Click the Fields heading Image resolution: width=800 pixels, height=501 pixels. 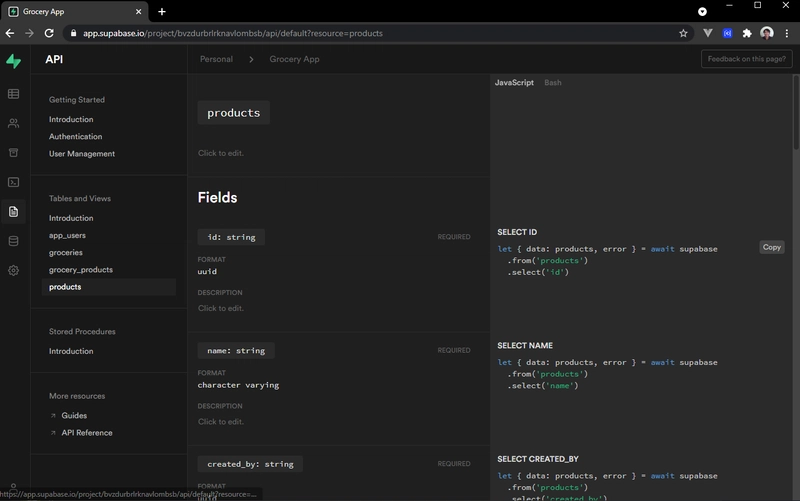click(217, 198)
